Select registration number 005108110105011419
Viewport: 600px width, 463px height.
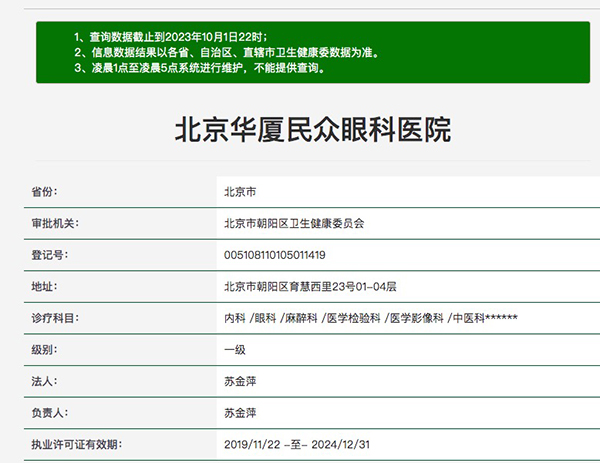point(275,255)
